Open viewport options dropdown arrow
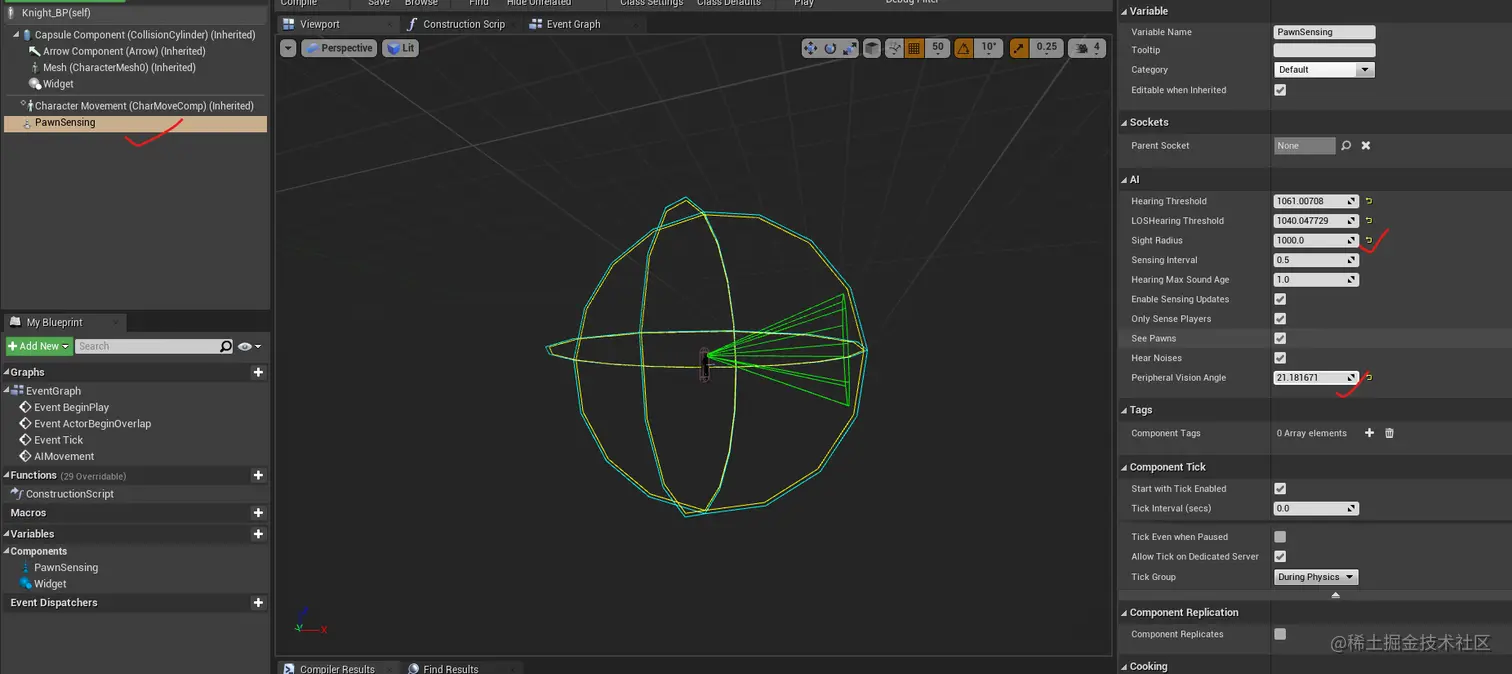This screenshot has width=1512, height=674. [289, 48]
